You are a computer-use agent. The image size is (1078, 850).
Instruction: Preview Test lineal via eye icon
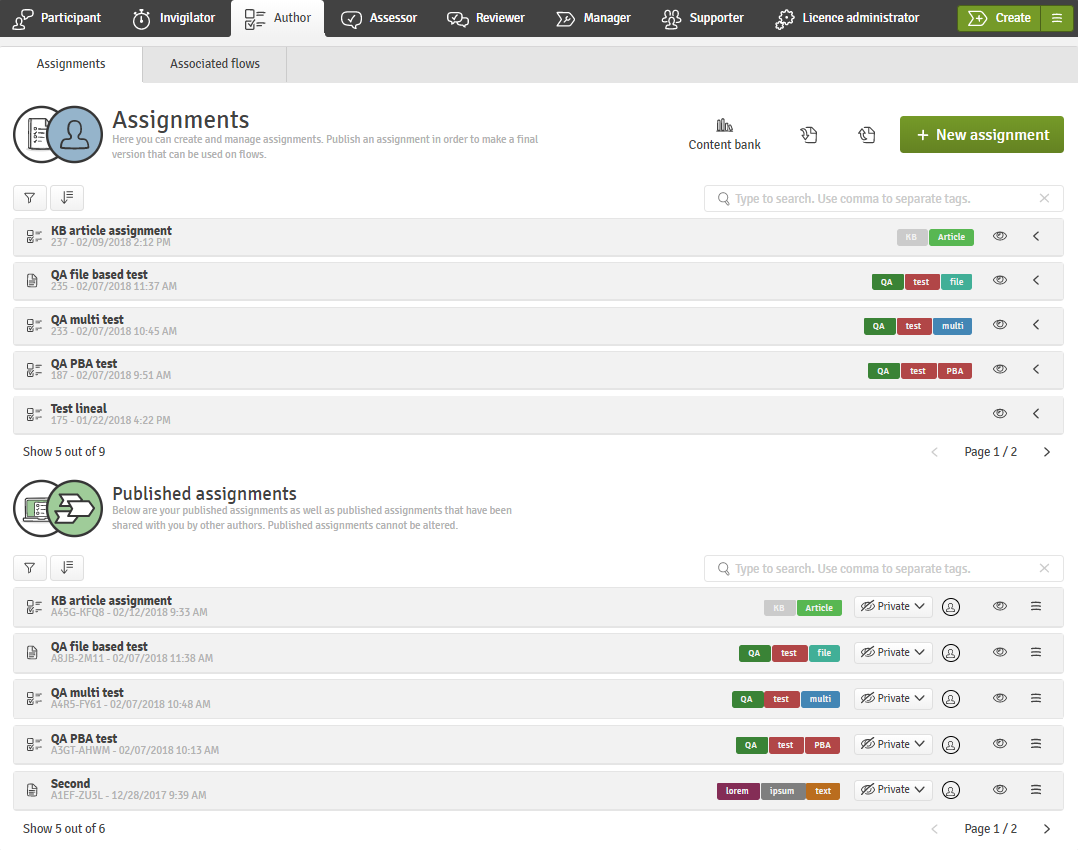[1000, 413]
